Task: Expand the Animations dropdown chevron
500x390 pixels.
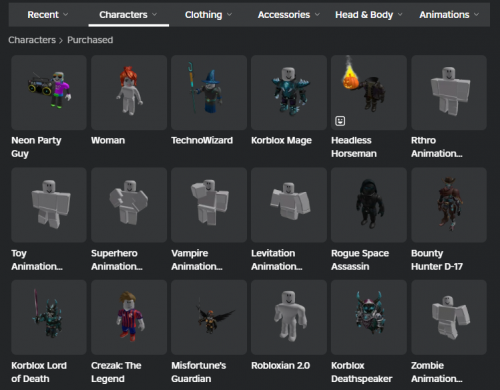Action: pos(476,15)
